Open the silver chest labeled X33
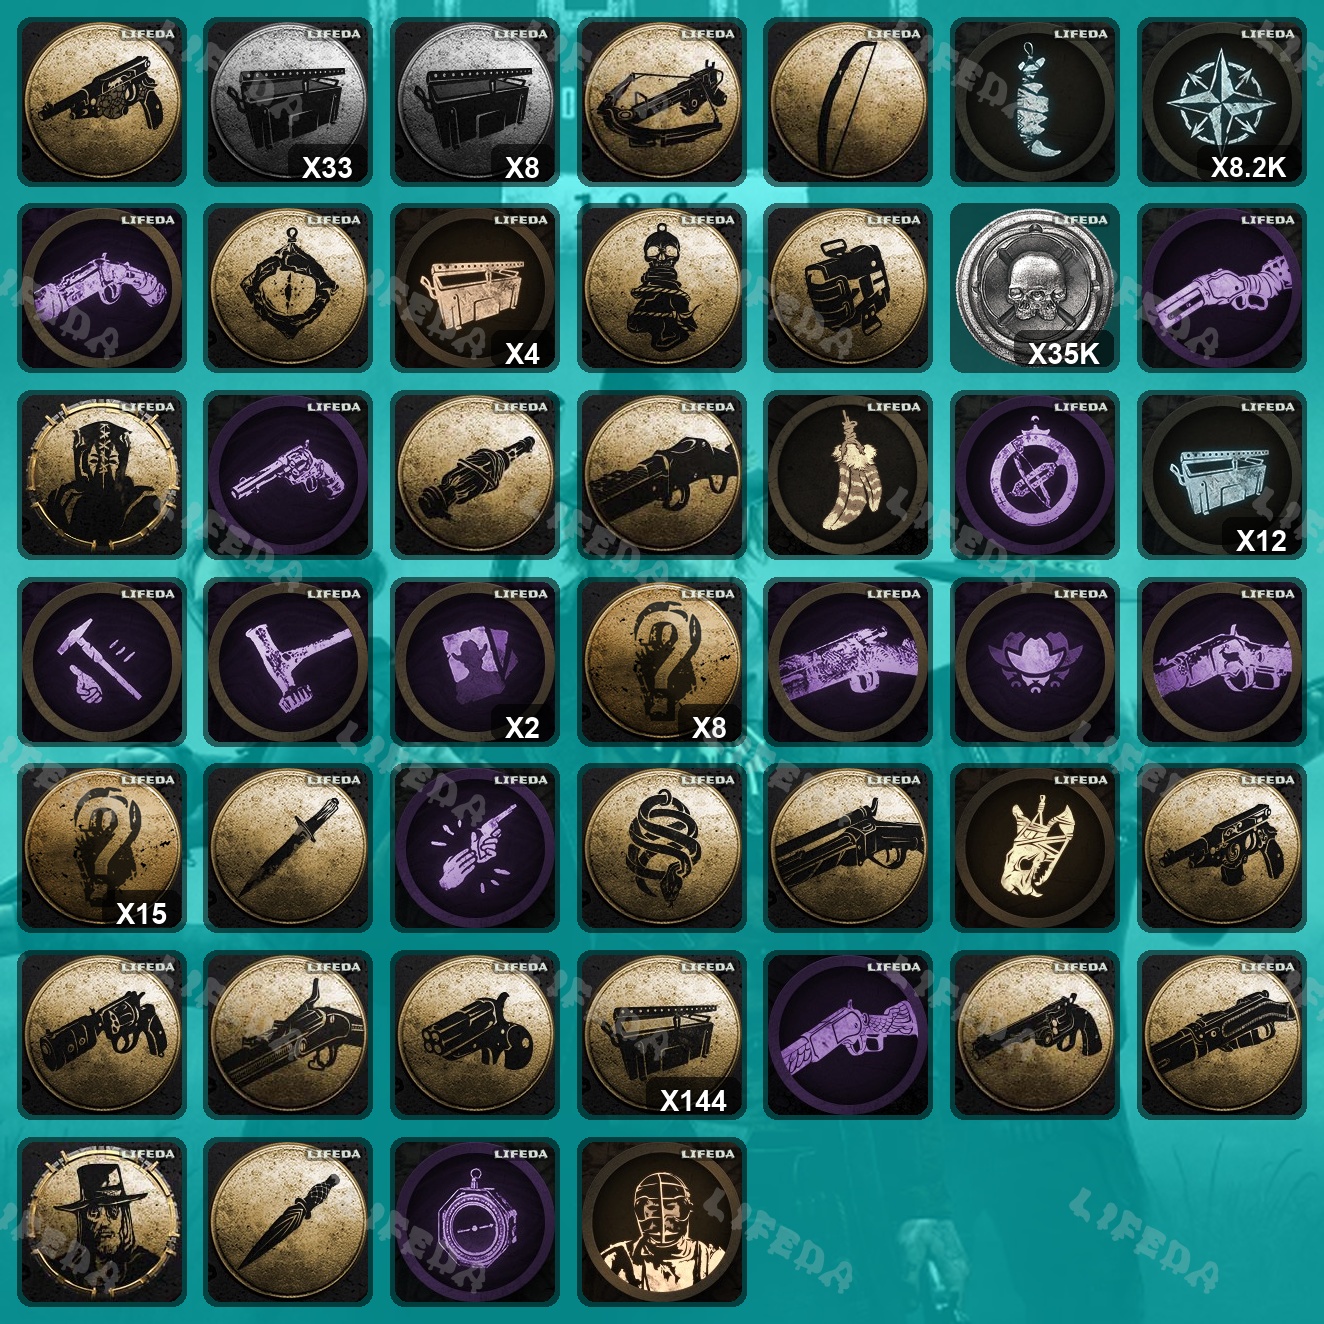 (288, 101)
